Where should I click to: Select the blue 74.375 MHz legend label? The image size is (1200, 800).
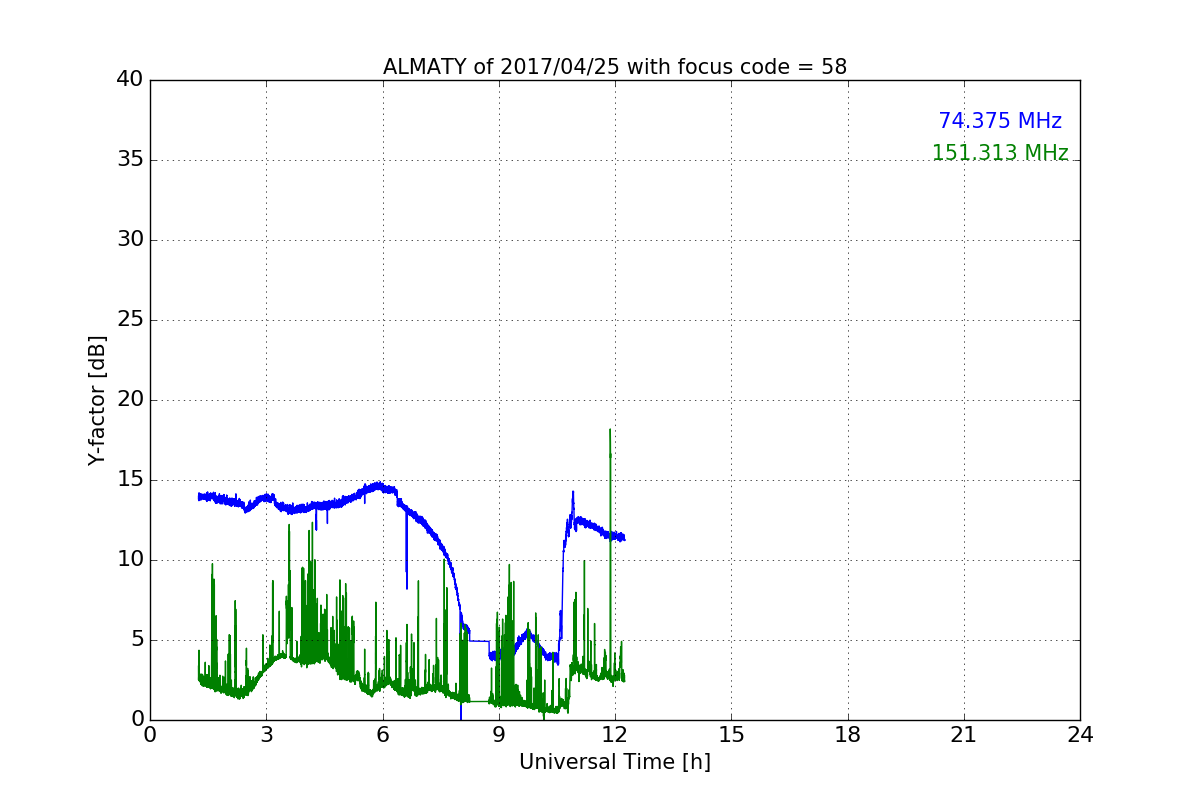point(1000,121)
